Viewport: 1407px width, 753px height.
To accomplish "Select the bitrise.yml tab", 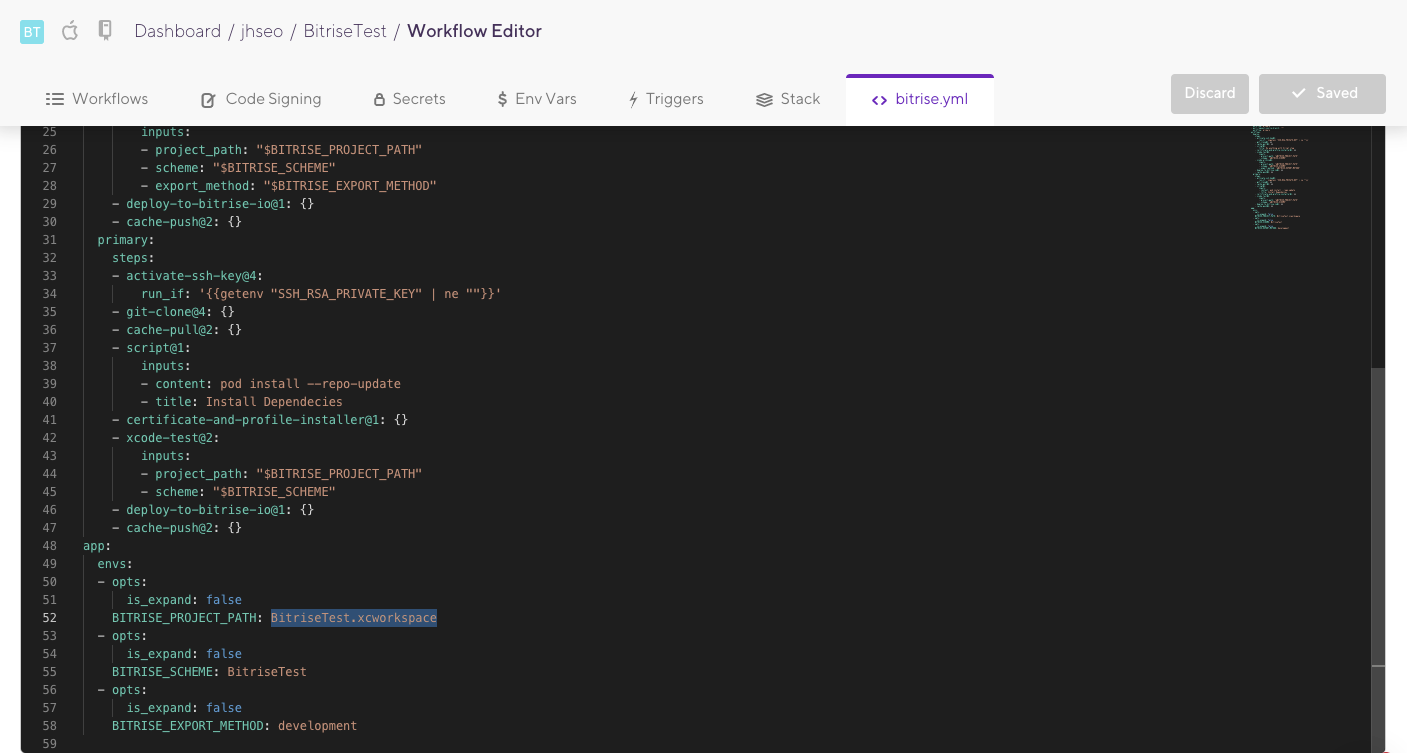I will click(x=920, y=99).
